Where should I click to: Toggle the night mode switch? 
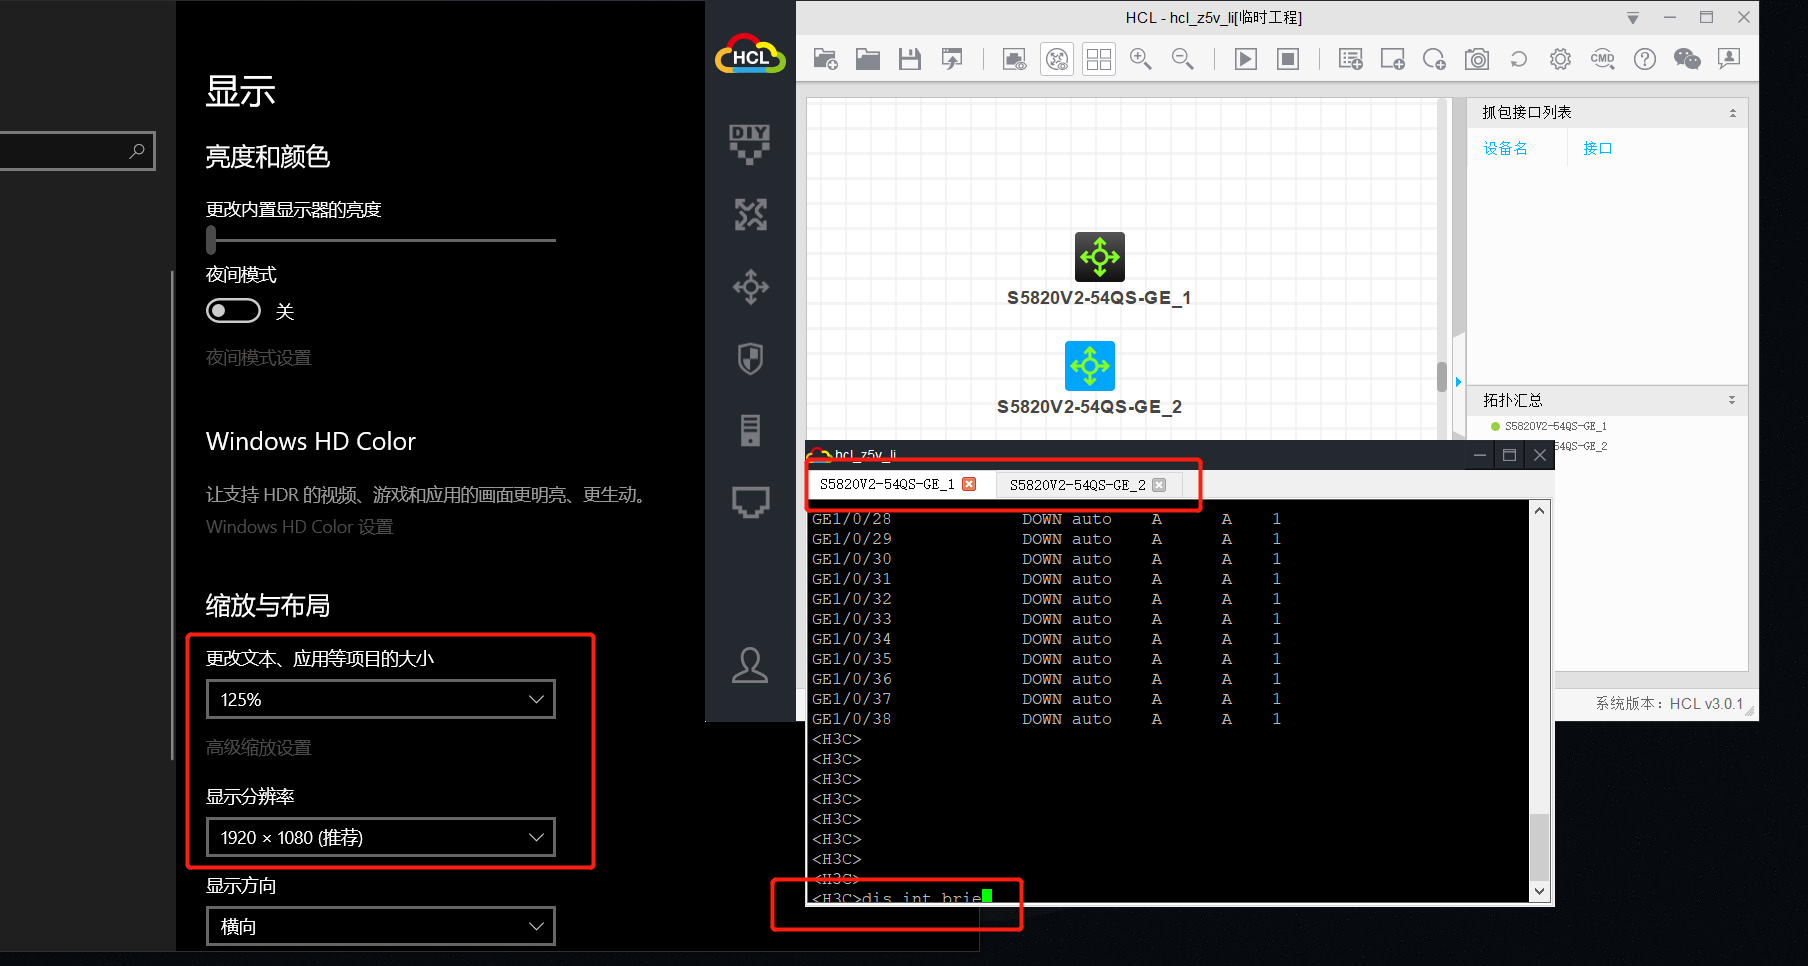click(x=233, y=311)
